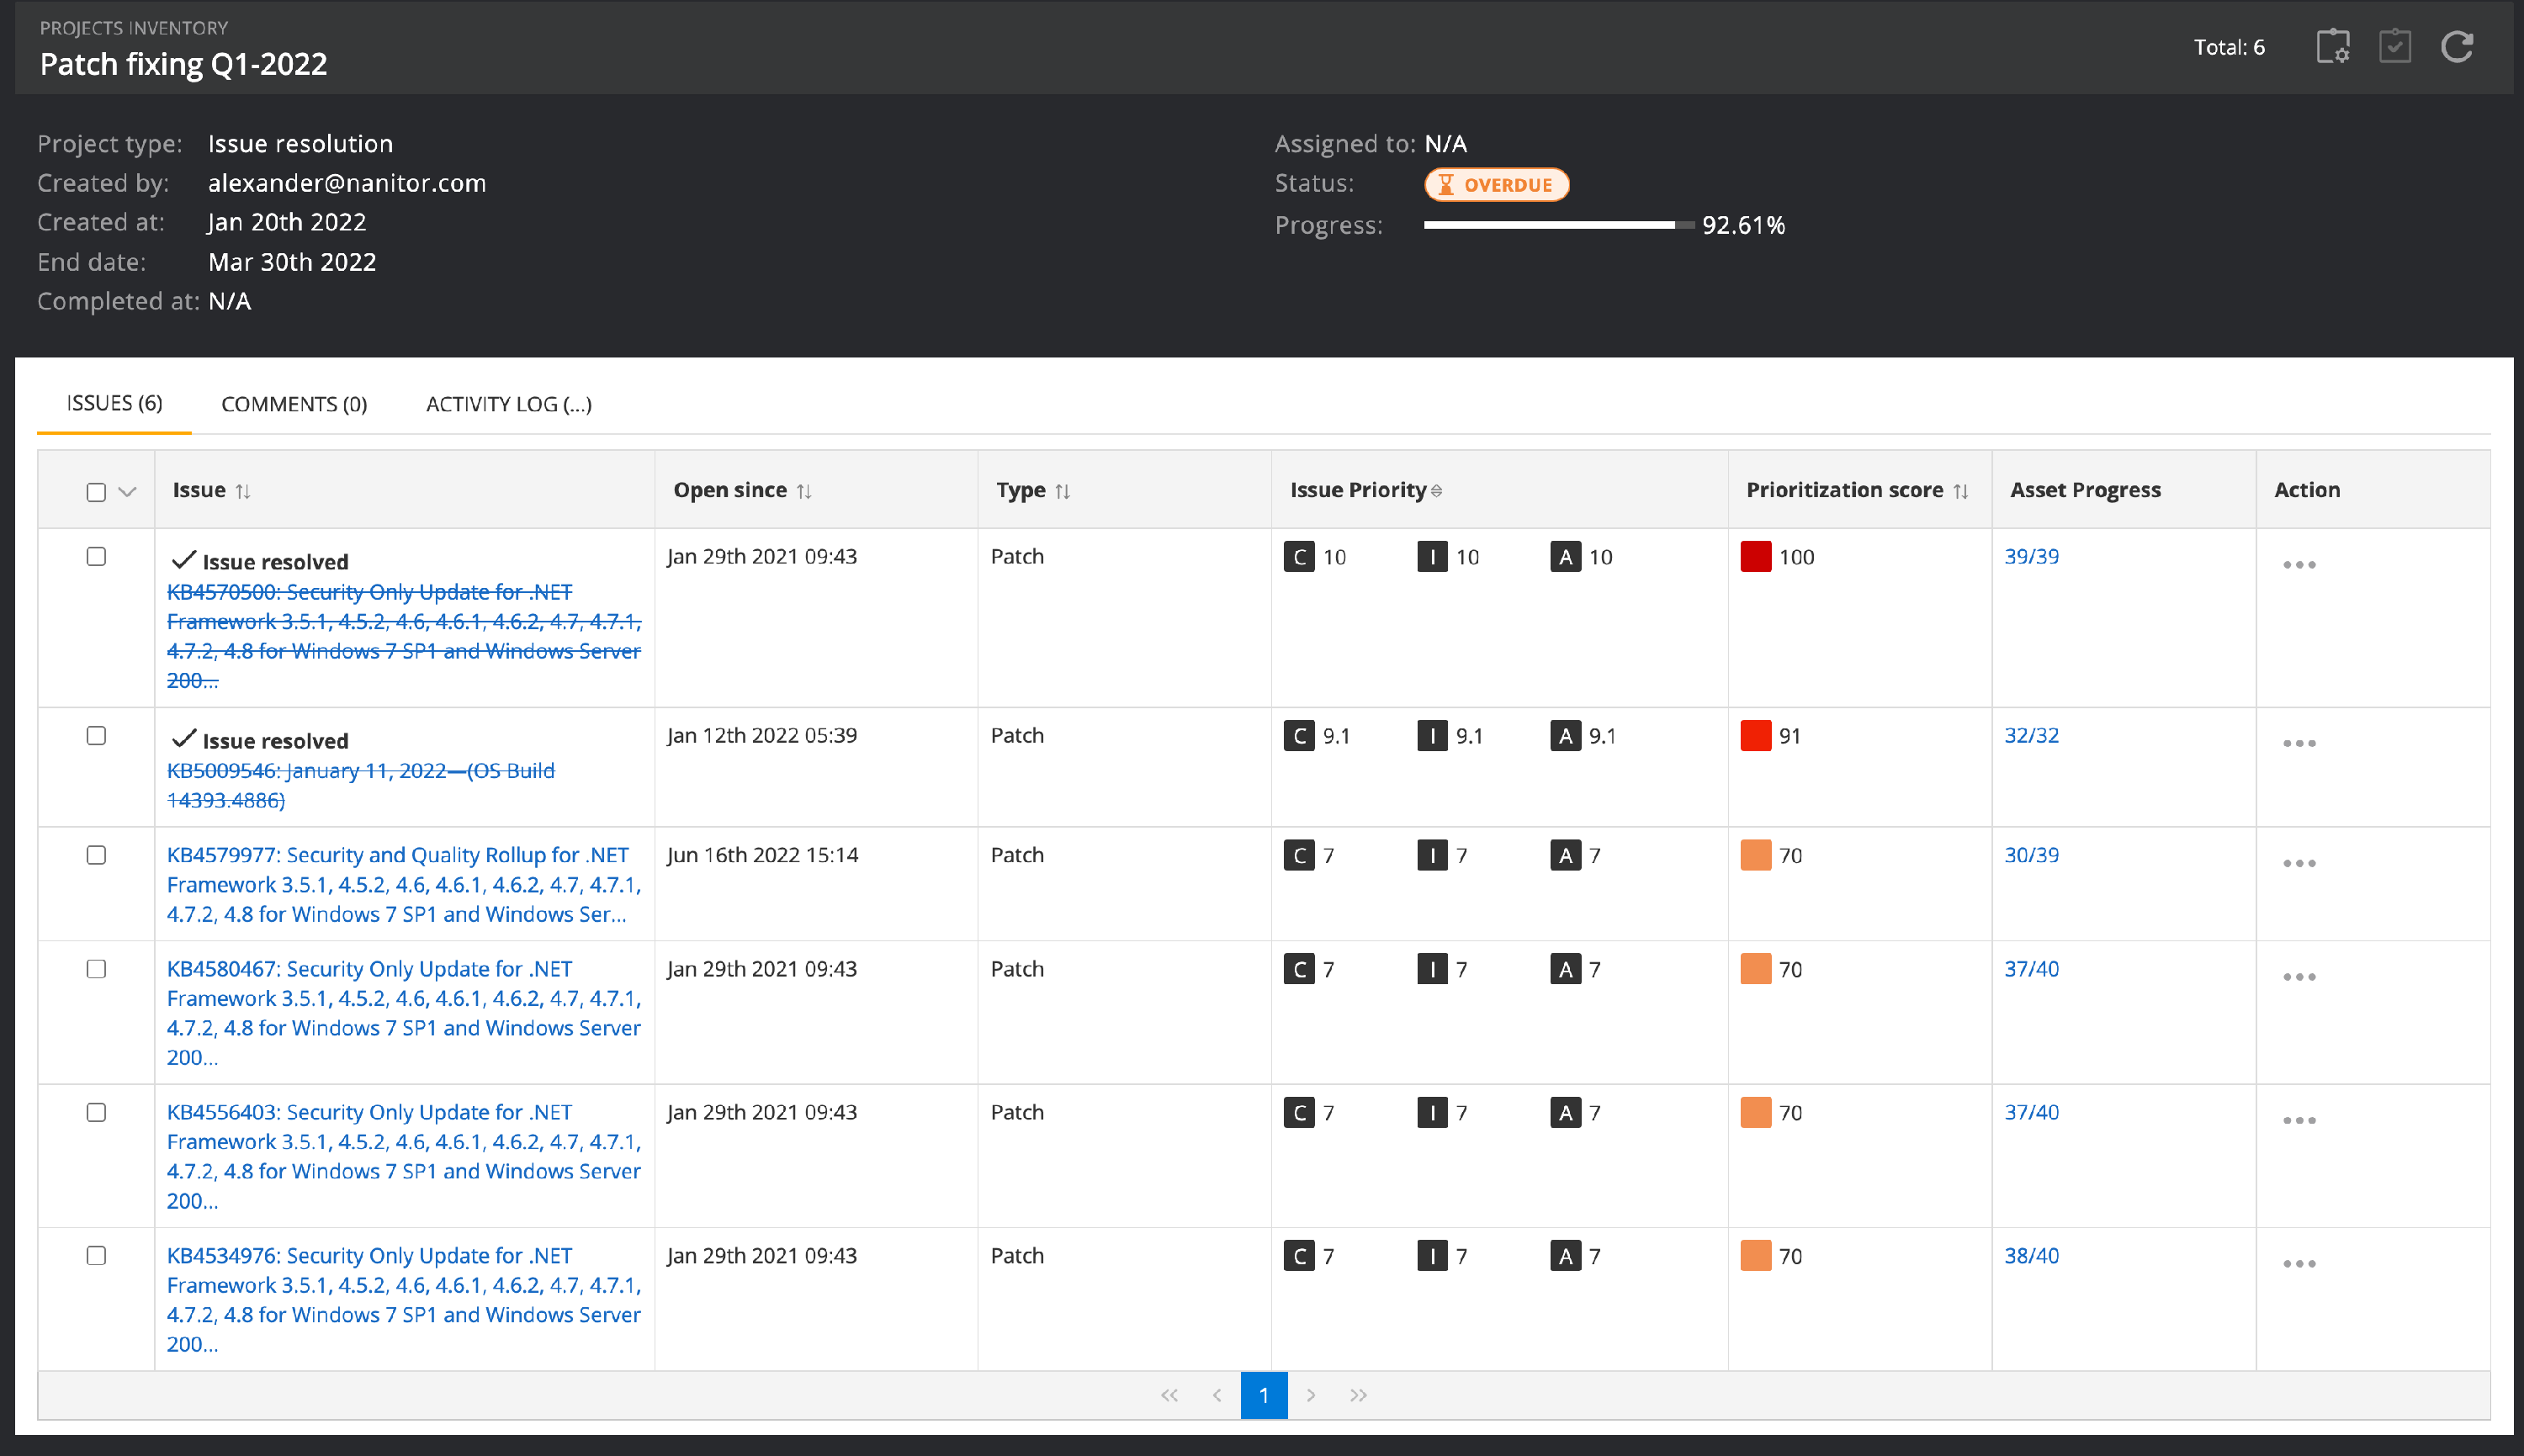Check the KB4579977 row checkbox
The image size is (2524, 1456).
[x=96, y=855]
